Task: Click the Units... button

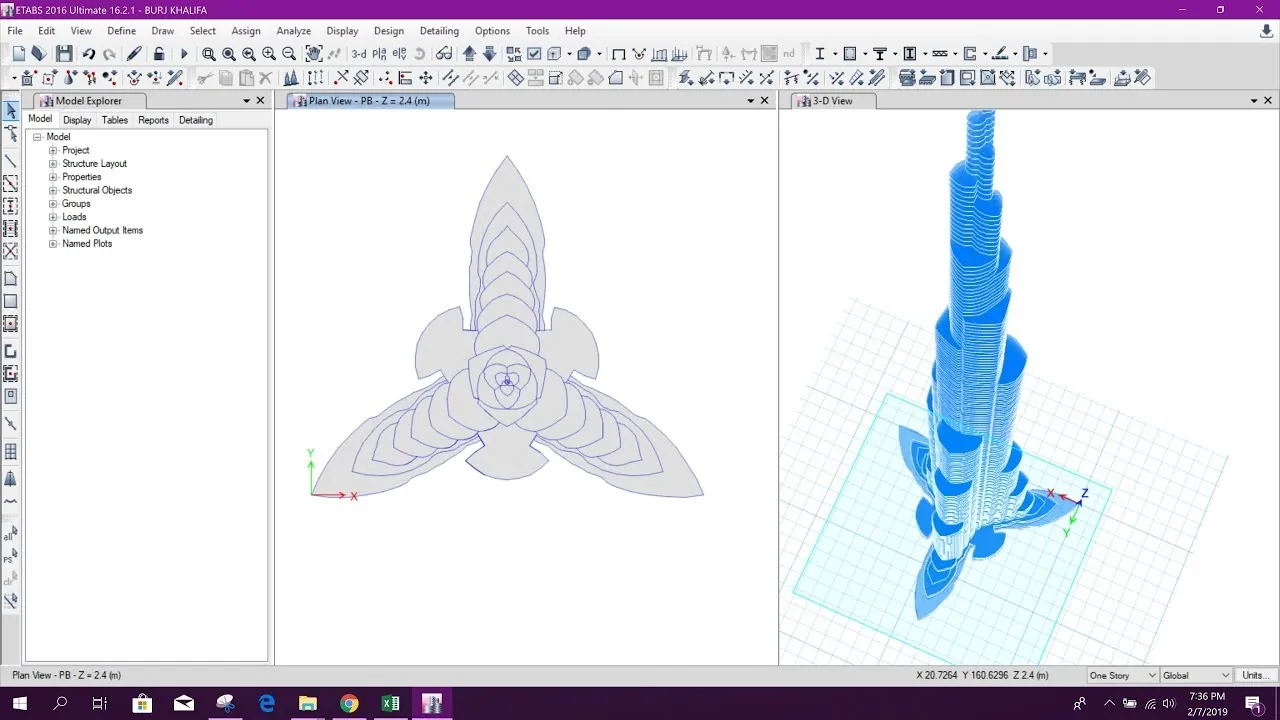Action: coord(1256,676)
